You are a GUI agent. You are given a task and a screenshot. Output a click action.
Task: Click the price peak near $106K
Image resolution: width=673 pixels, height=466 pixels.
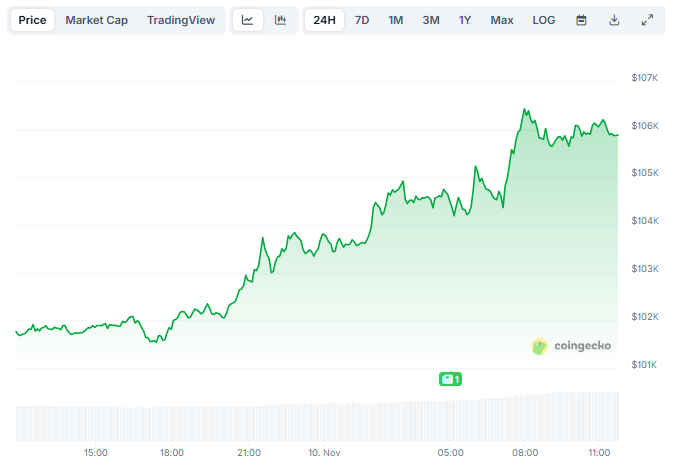(524, 110)
